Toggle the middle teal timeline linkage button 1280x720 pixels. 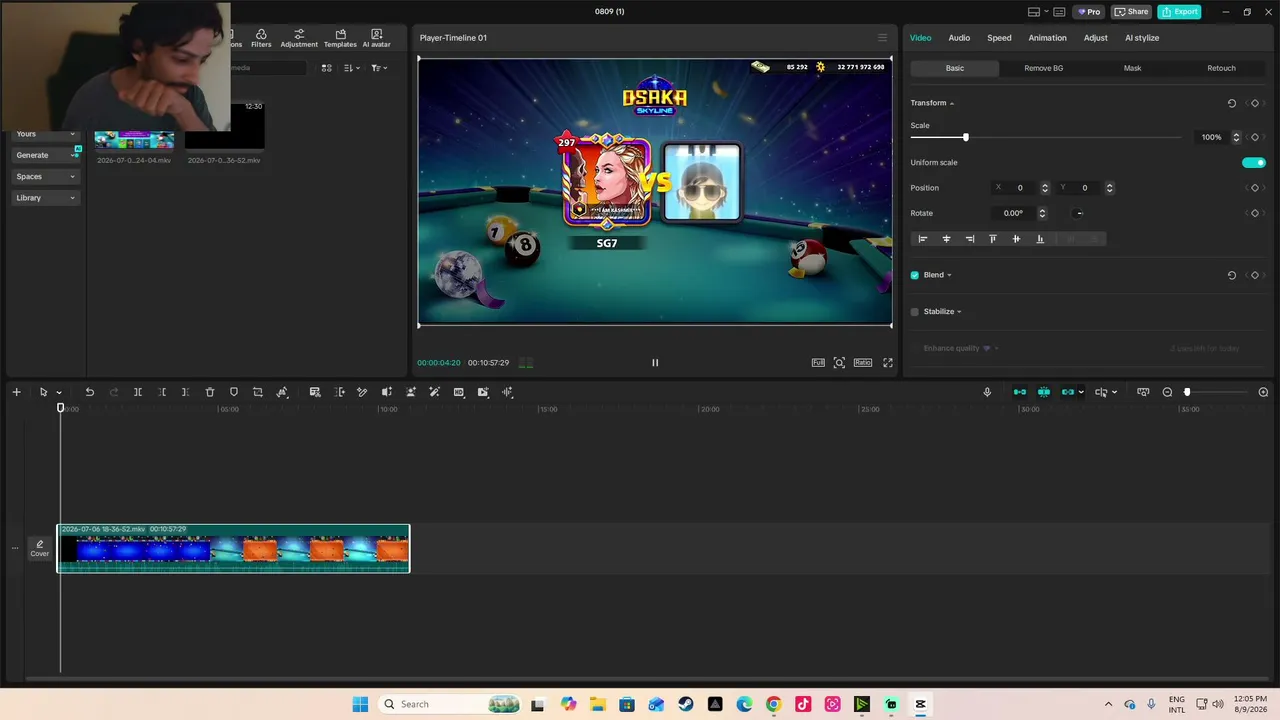point(1044,392)
